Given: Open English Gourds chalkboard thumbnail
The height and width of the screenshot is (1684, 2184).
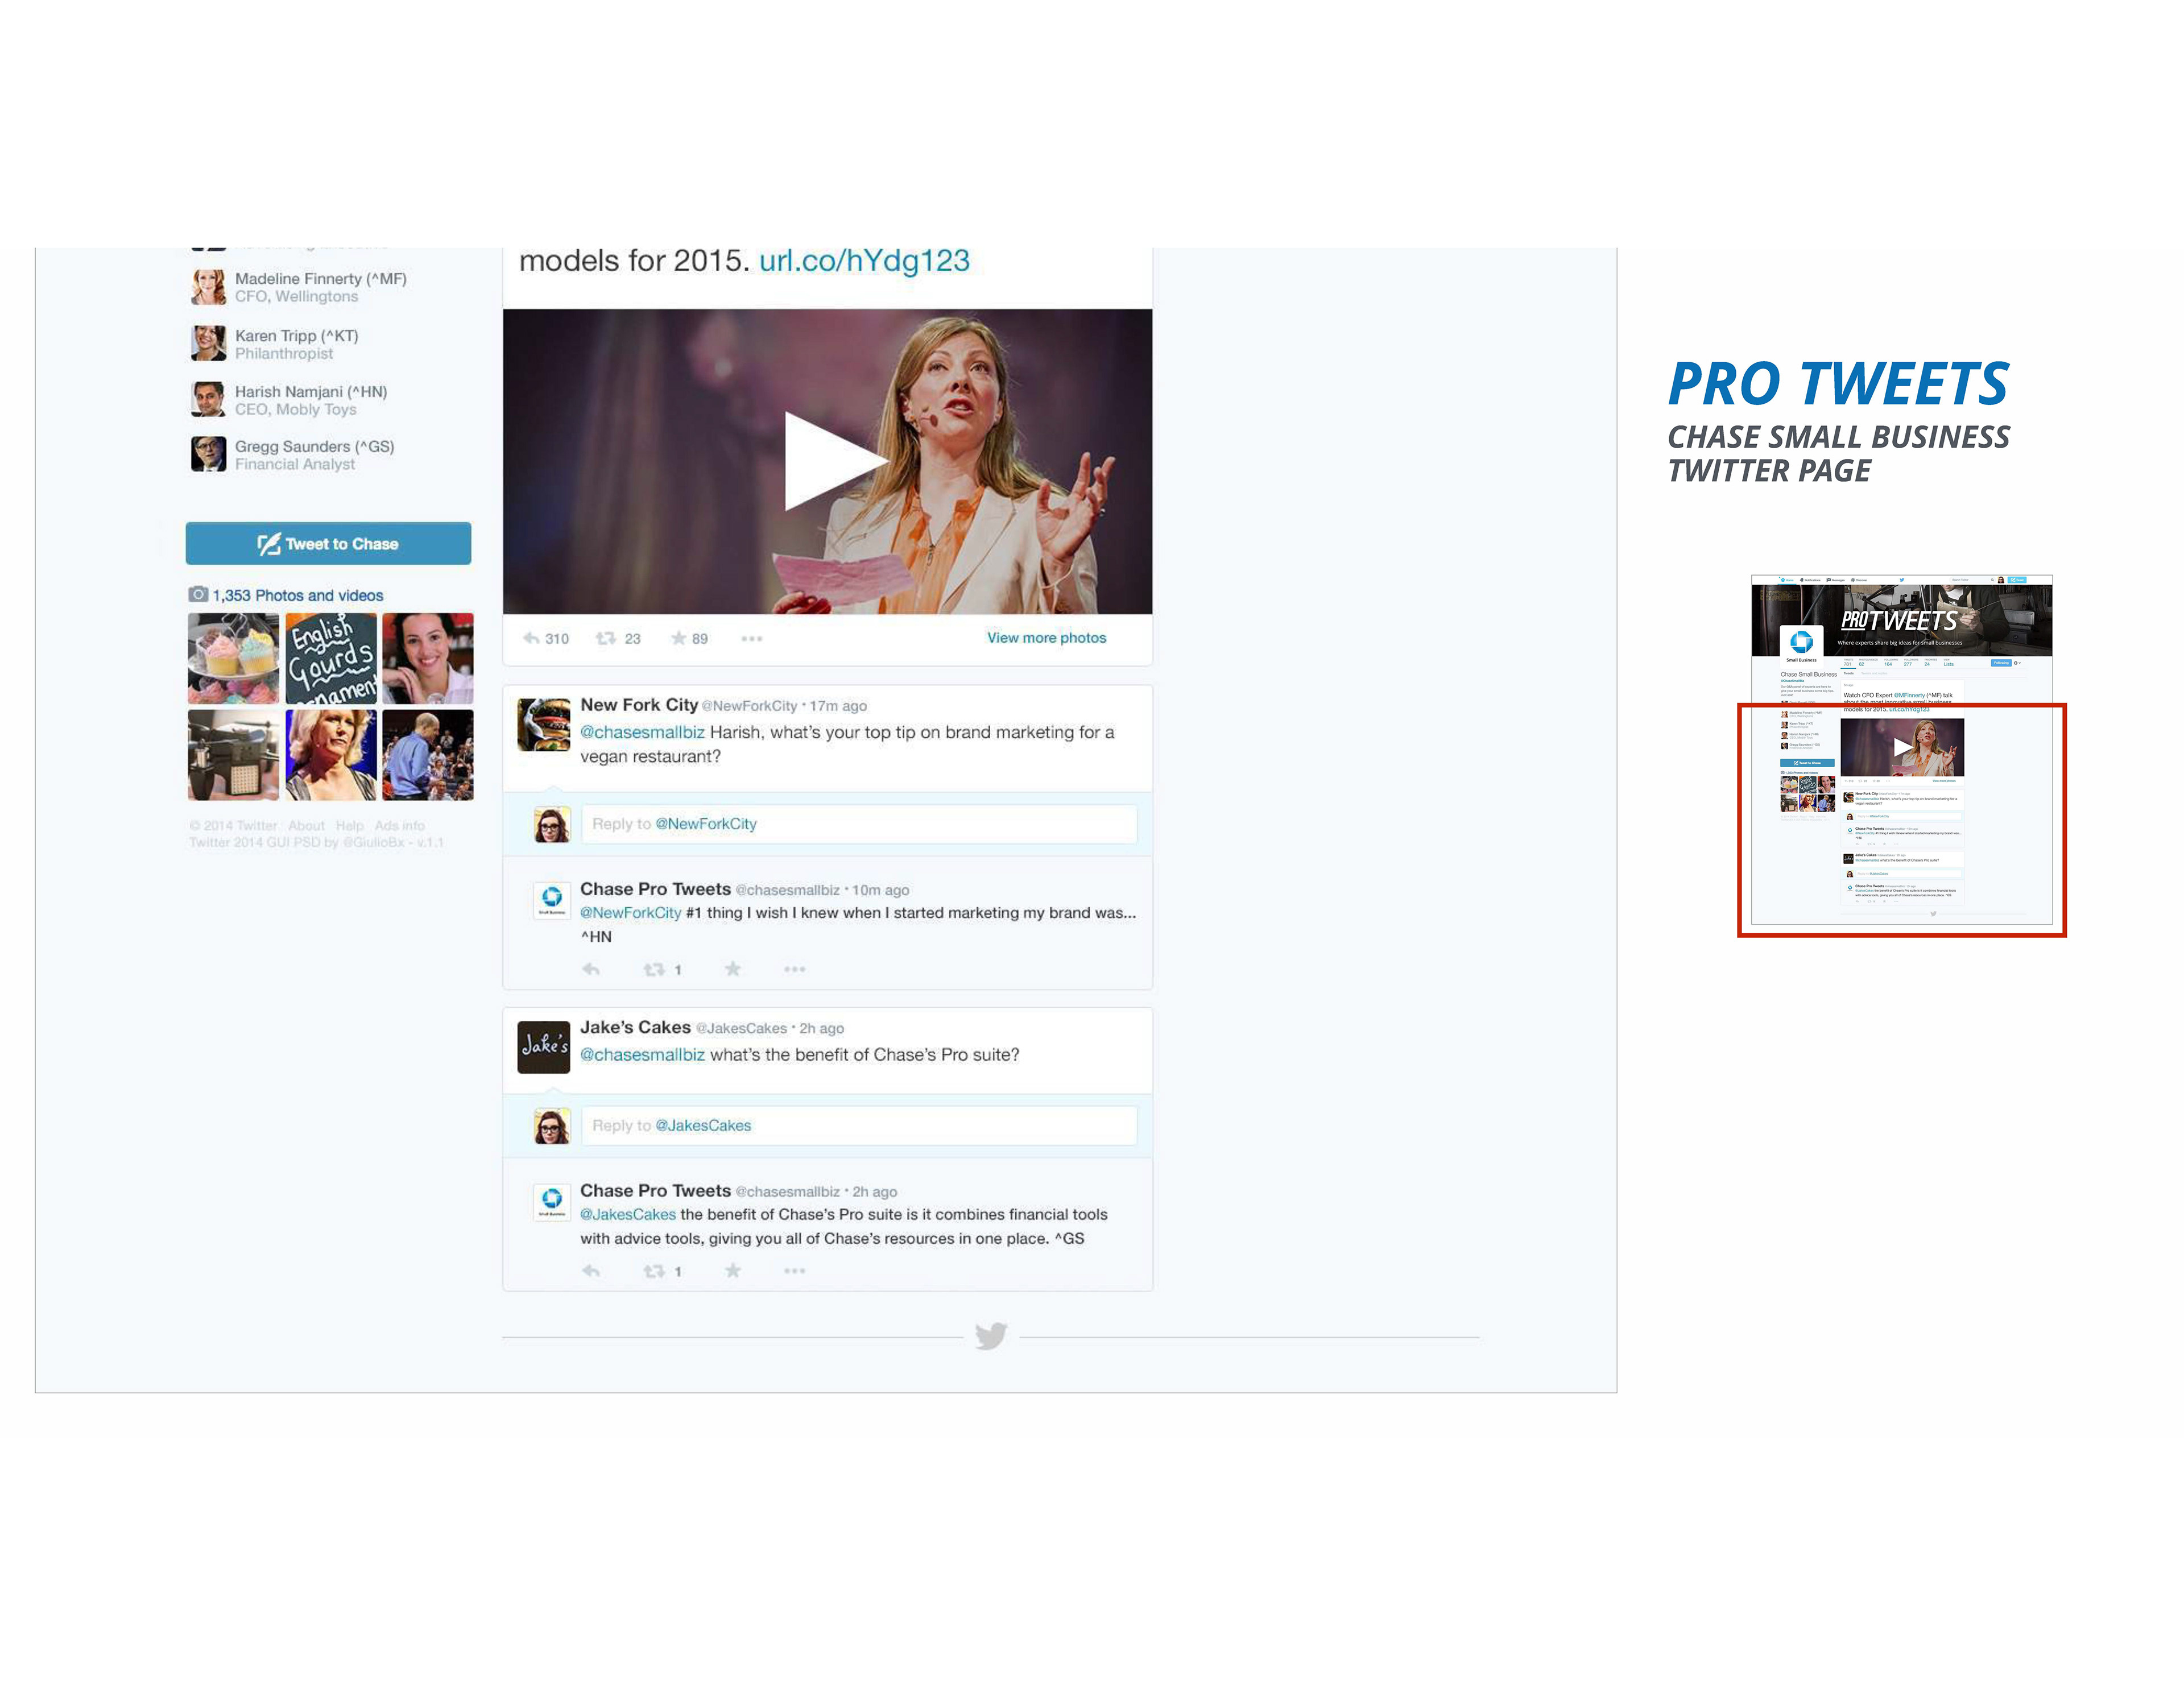Looking at the screenshot, I should [x=331, y=658].
